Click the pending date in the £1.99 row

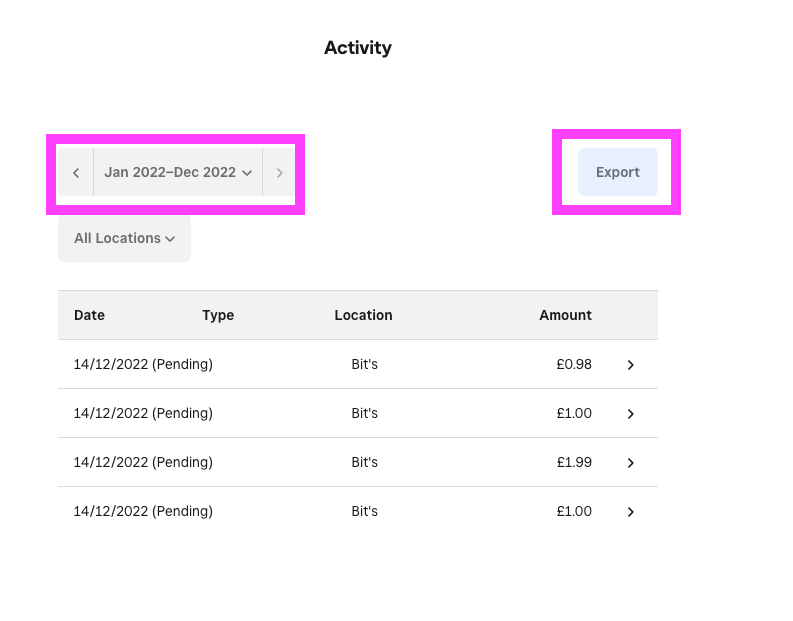coord(143,463)
